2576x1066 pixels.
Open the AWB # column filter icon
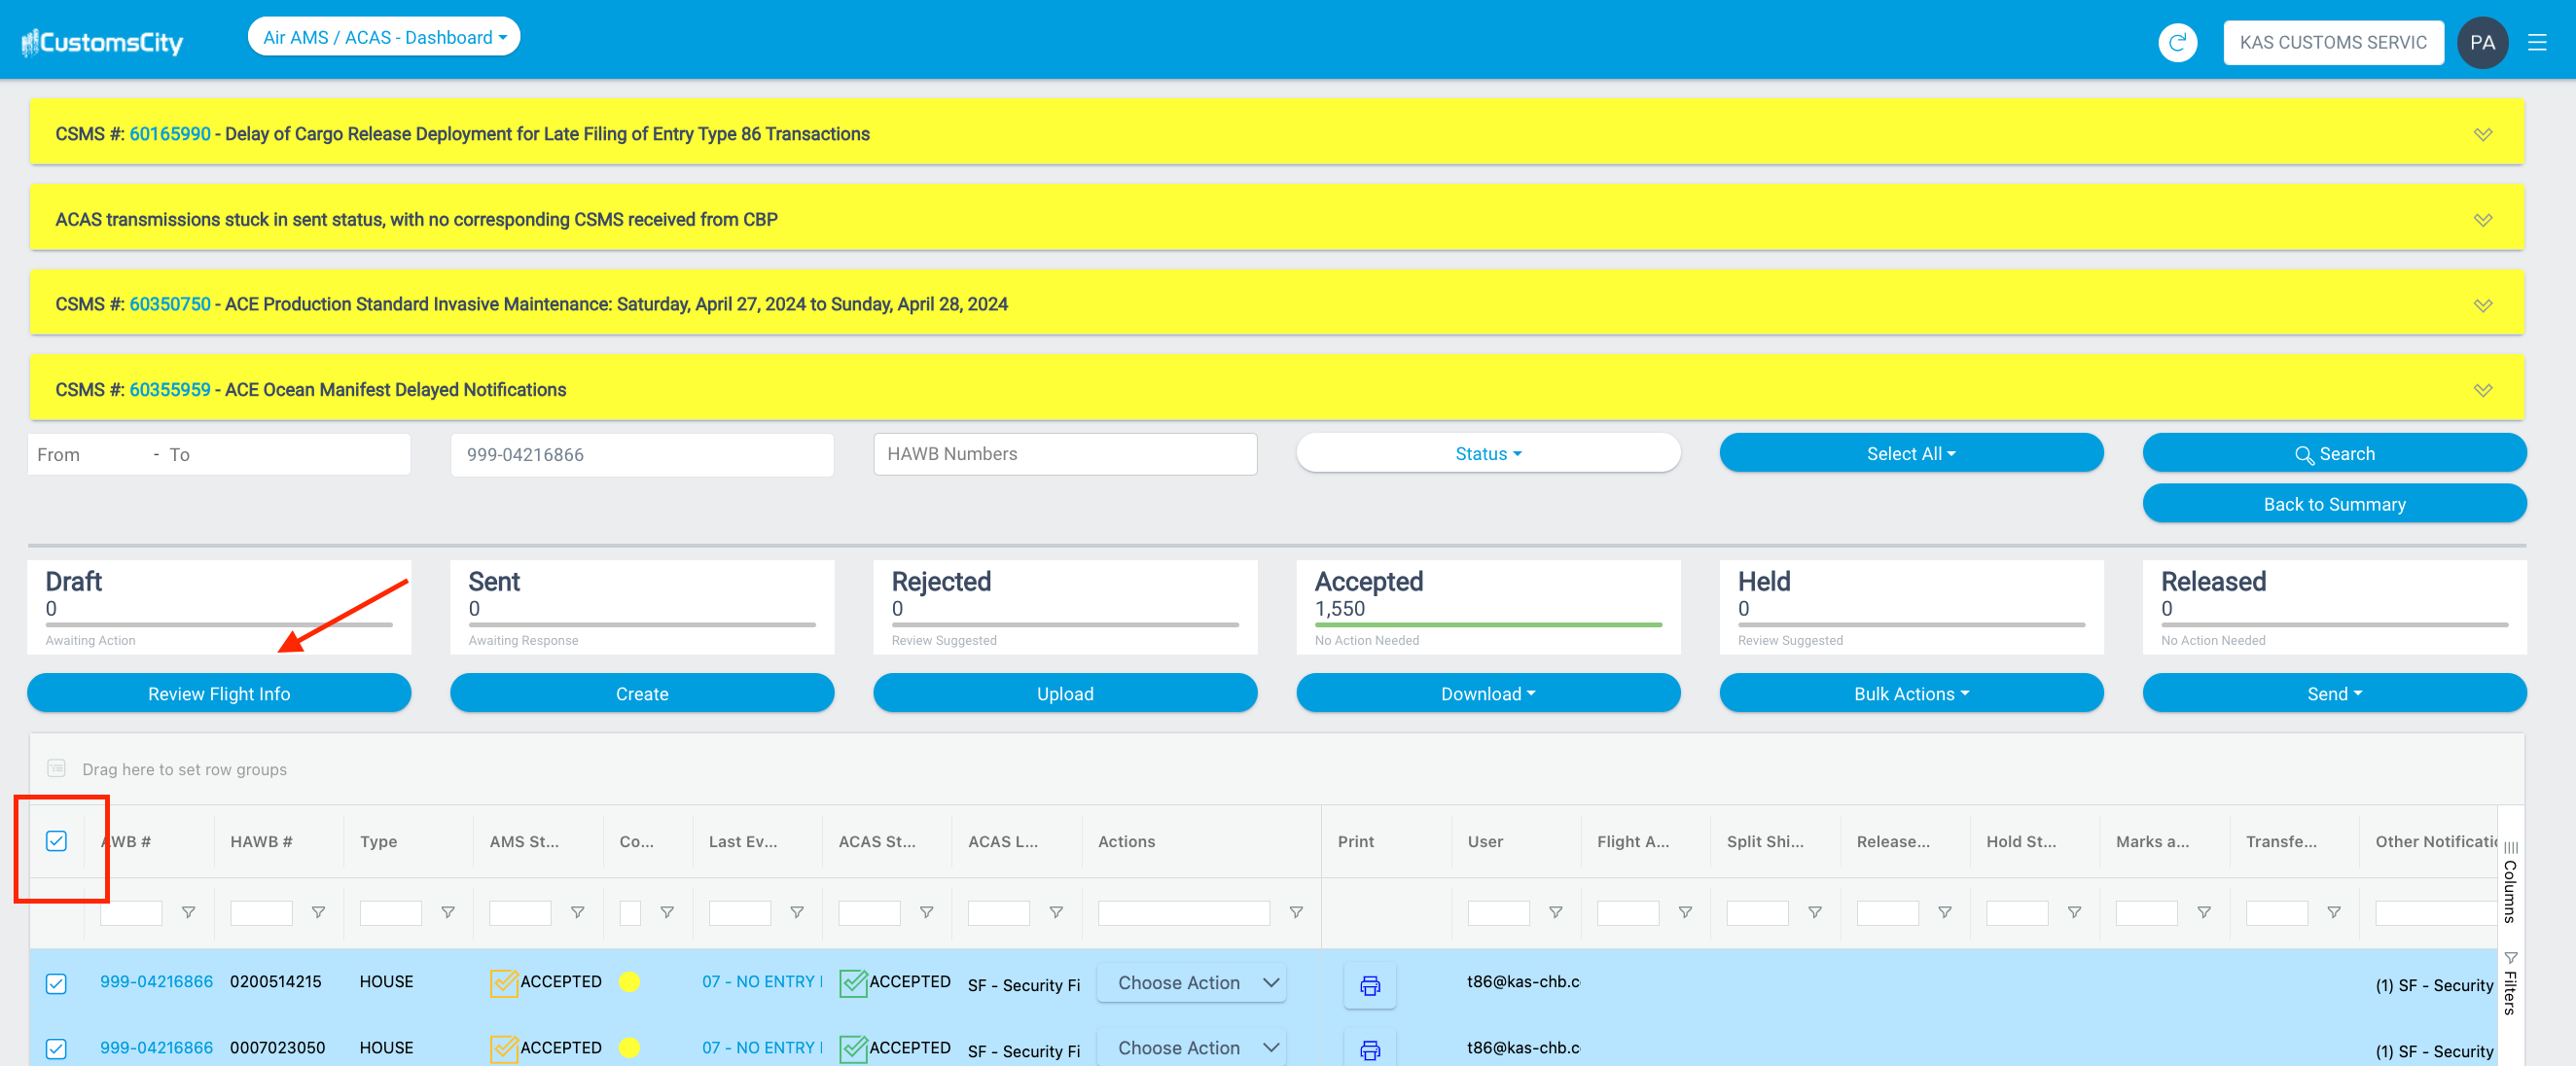point(188,912)
